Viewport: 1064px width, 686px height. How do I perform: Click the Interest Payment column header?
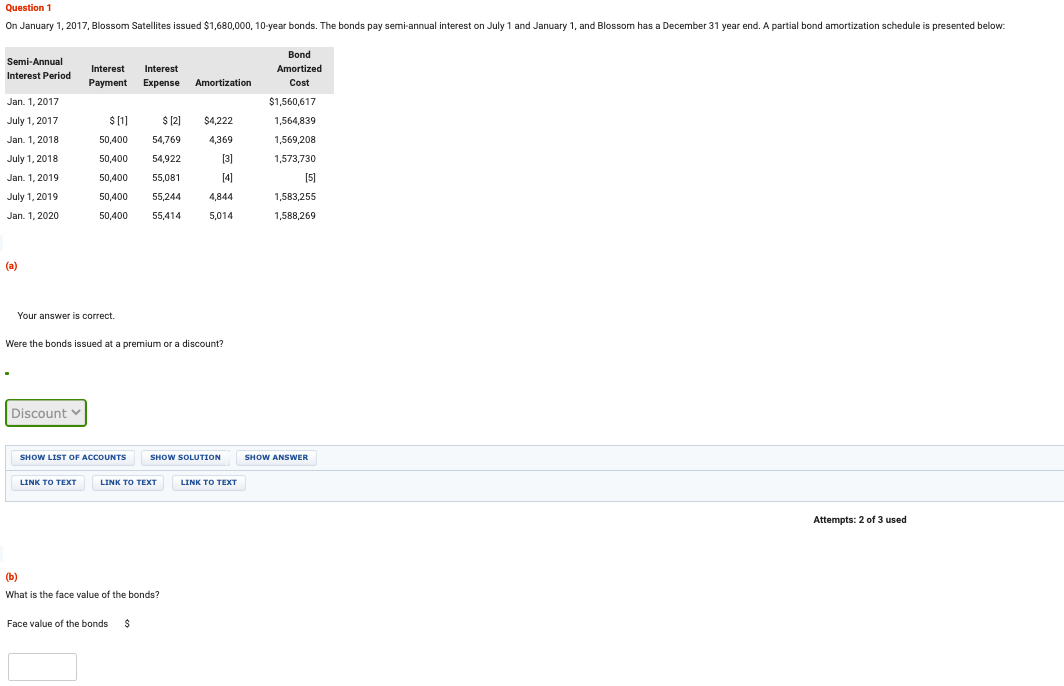click(108, 76)
